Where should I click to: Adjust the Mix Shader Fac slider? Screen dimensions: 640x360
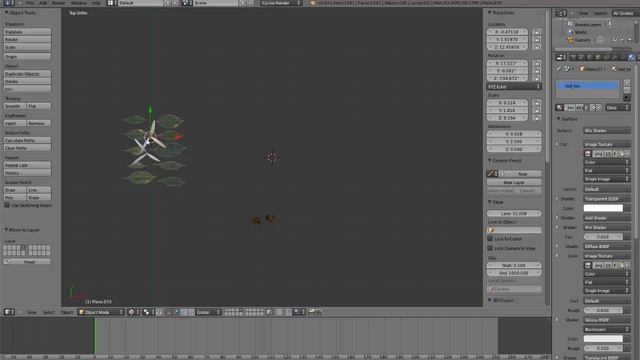coord(603,237)
